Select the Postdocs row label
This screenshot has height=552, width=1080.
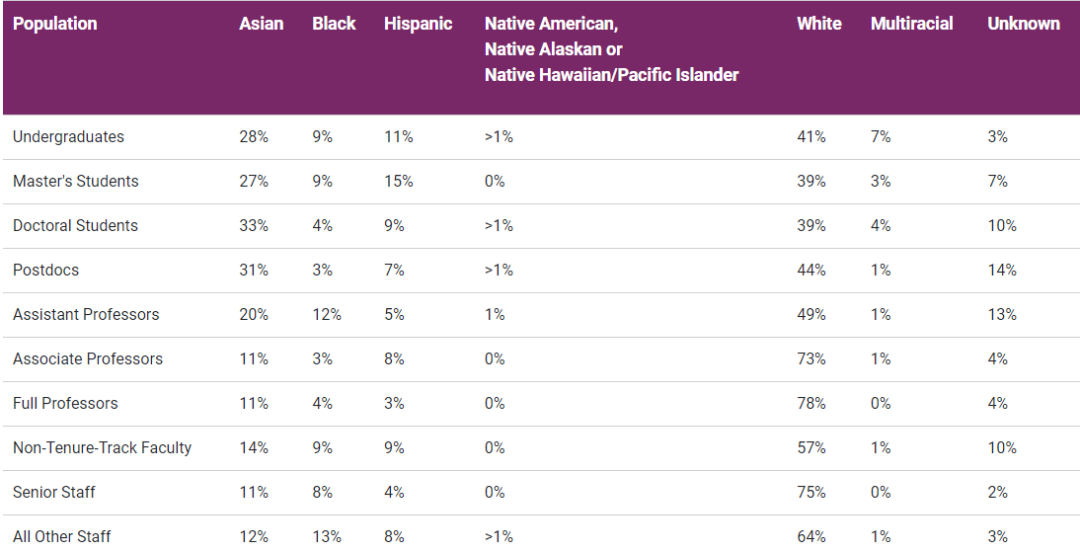[46, 270]
